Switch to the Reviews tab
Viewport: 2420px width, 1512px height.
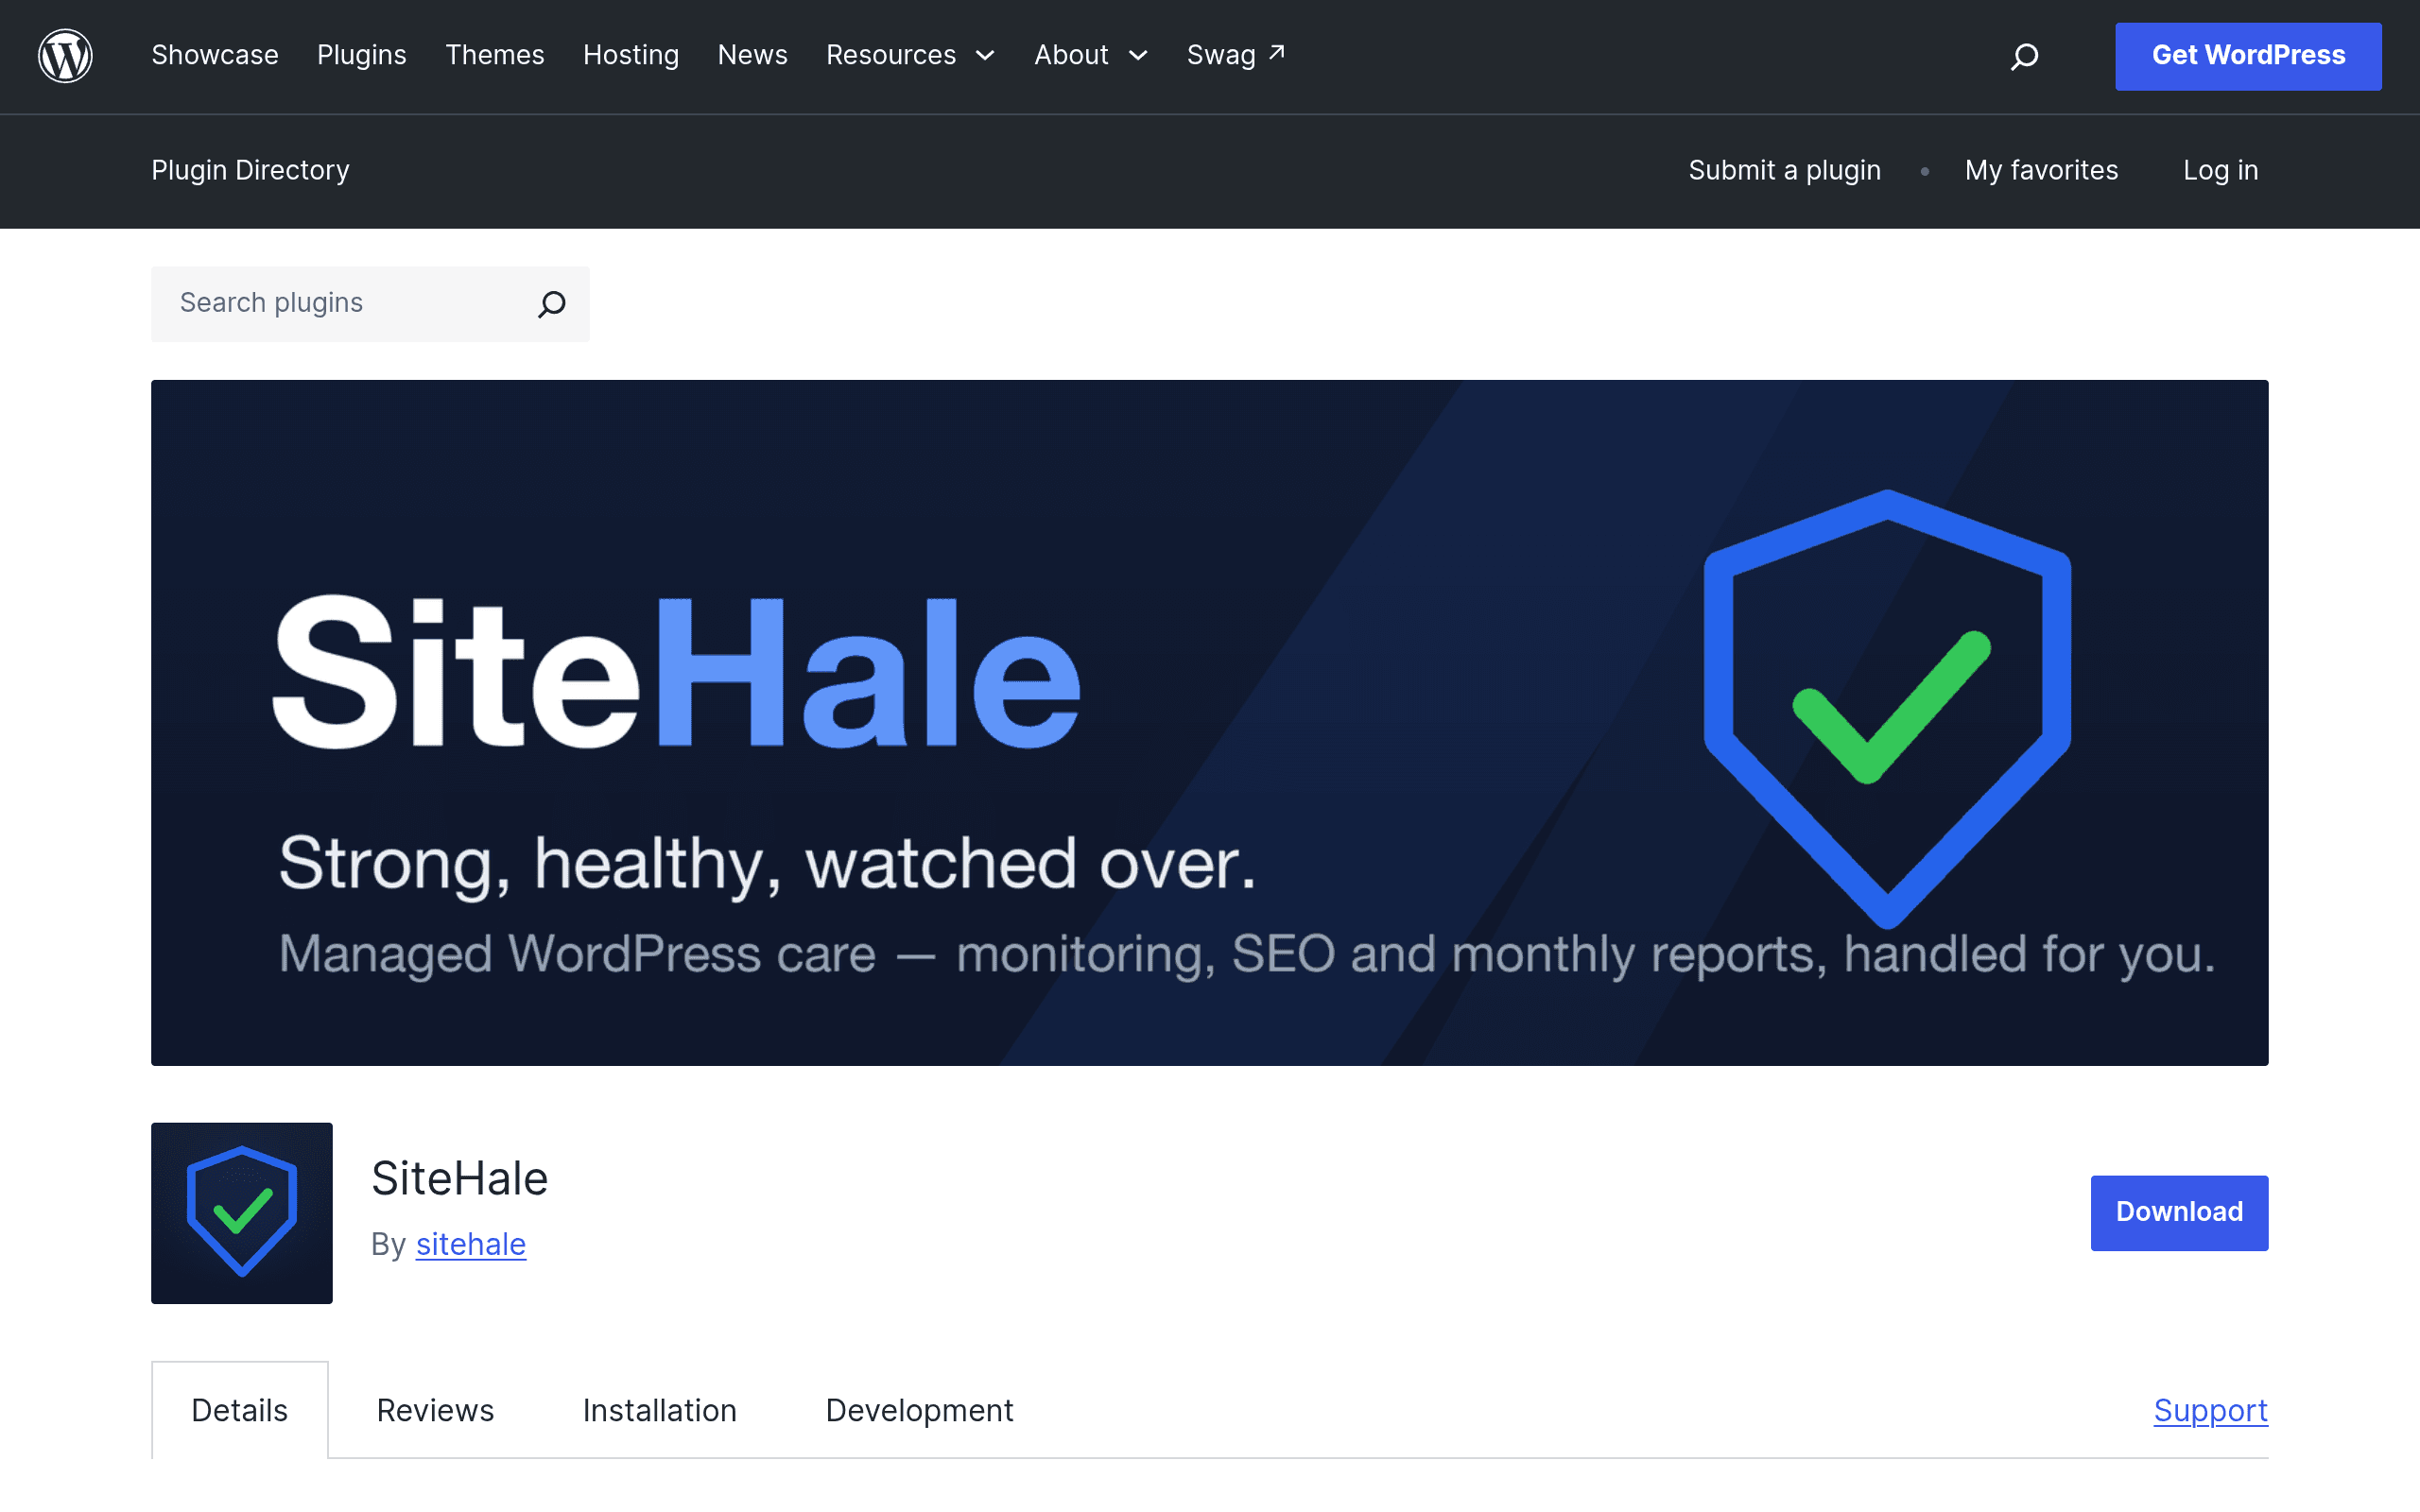coord(435,1410)
